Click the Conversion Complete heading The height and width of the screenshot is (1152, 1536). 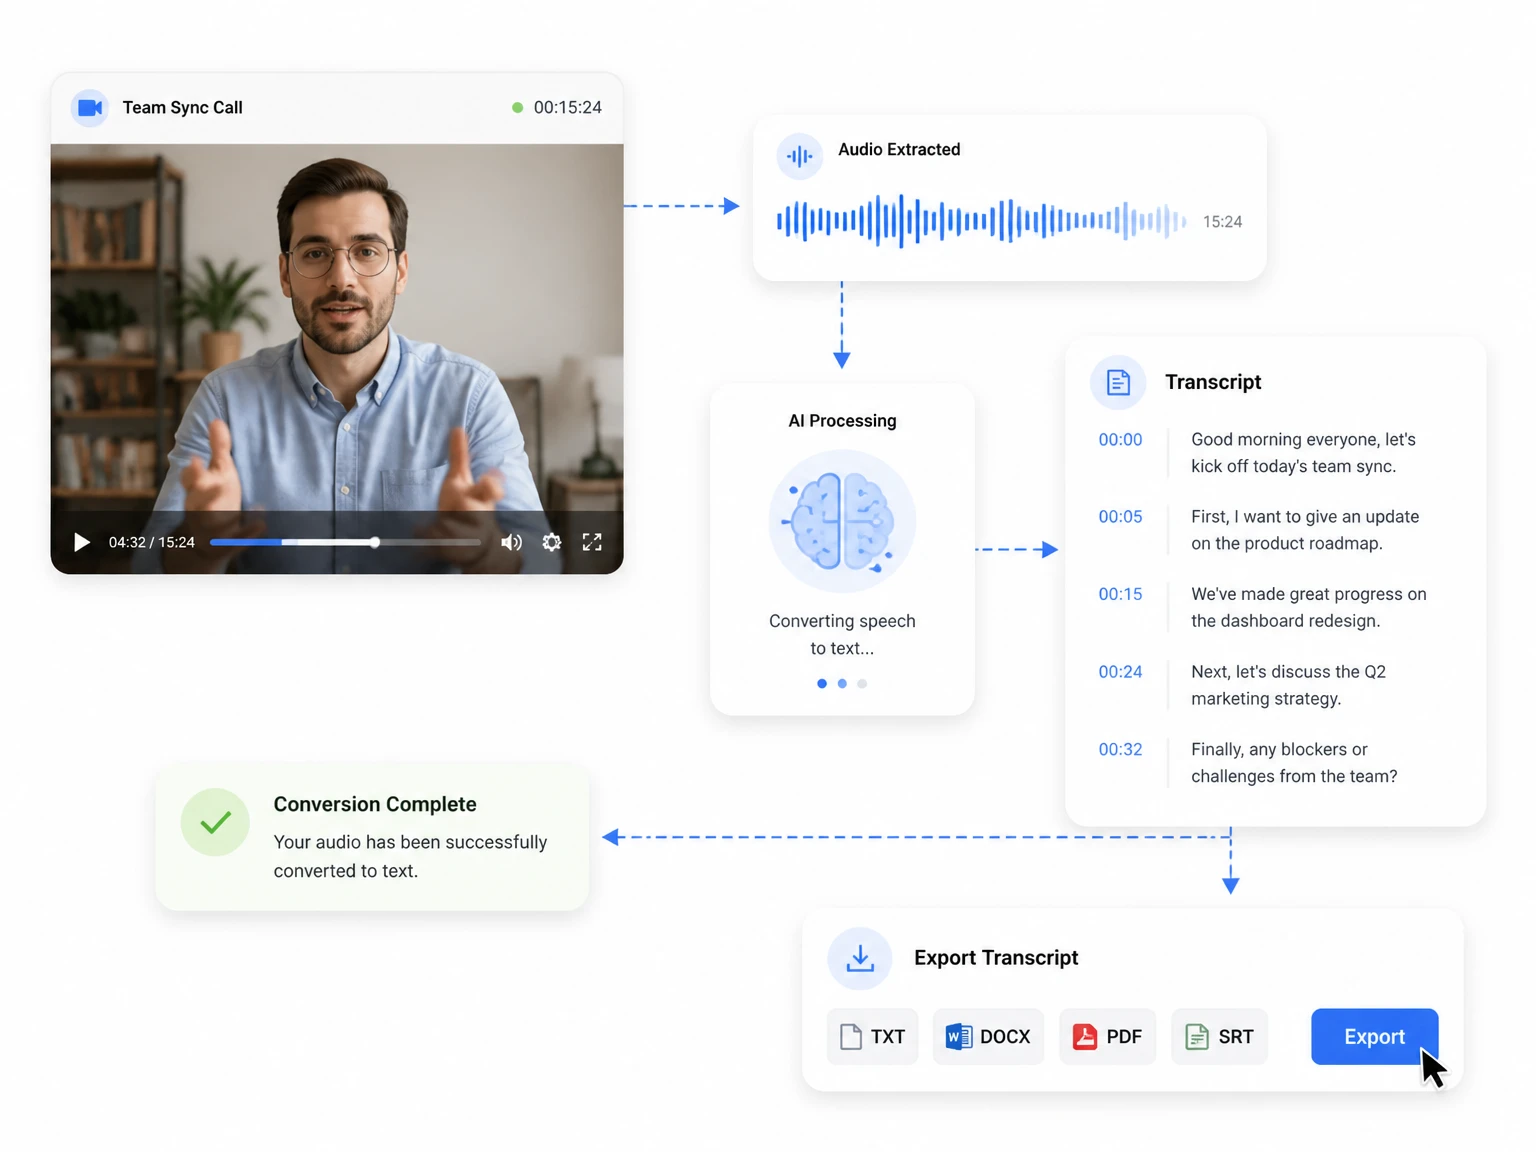(375, 804)
